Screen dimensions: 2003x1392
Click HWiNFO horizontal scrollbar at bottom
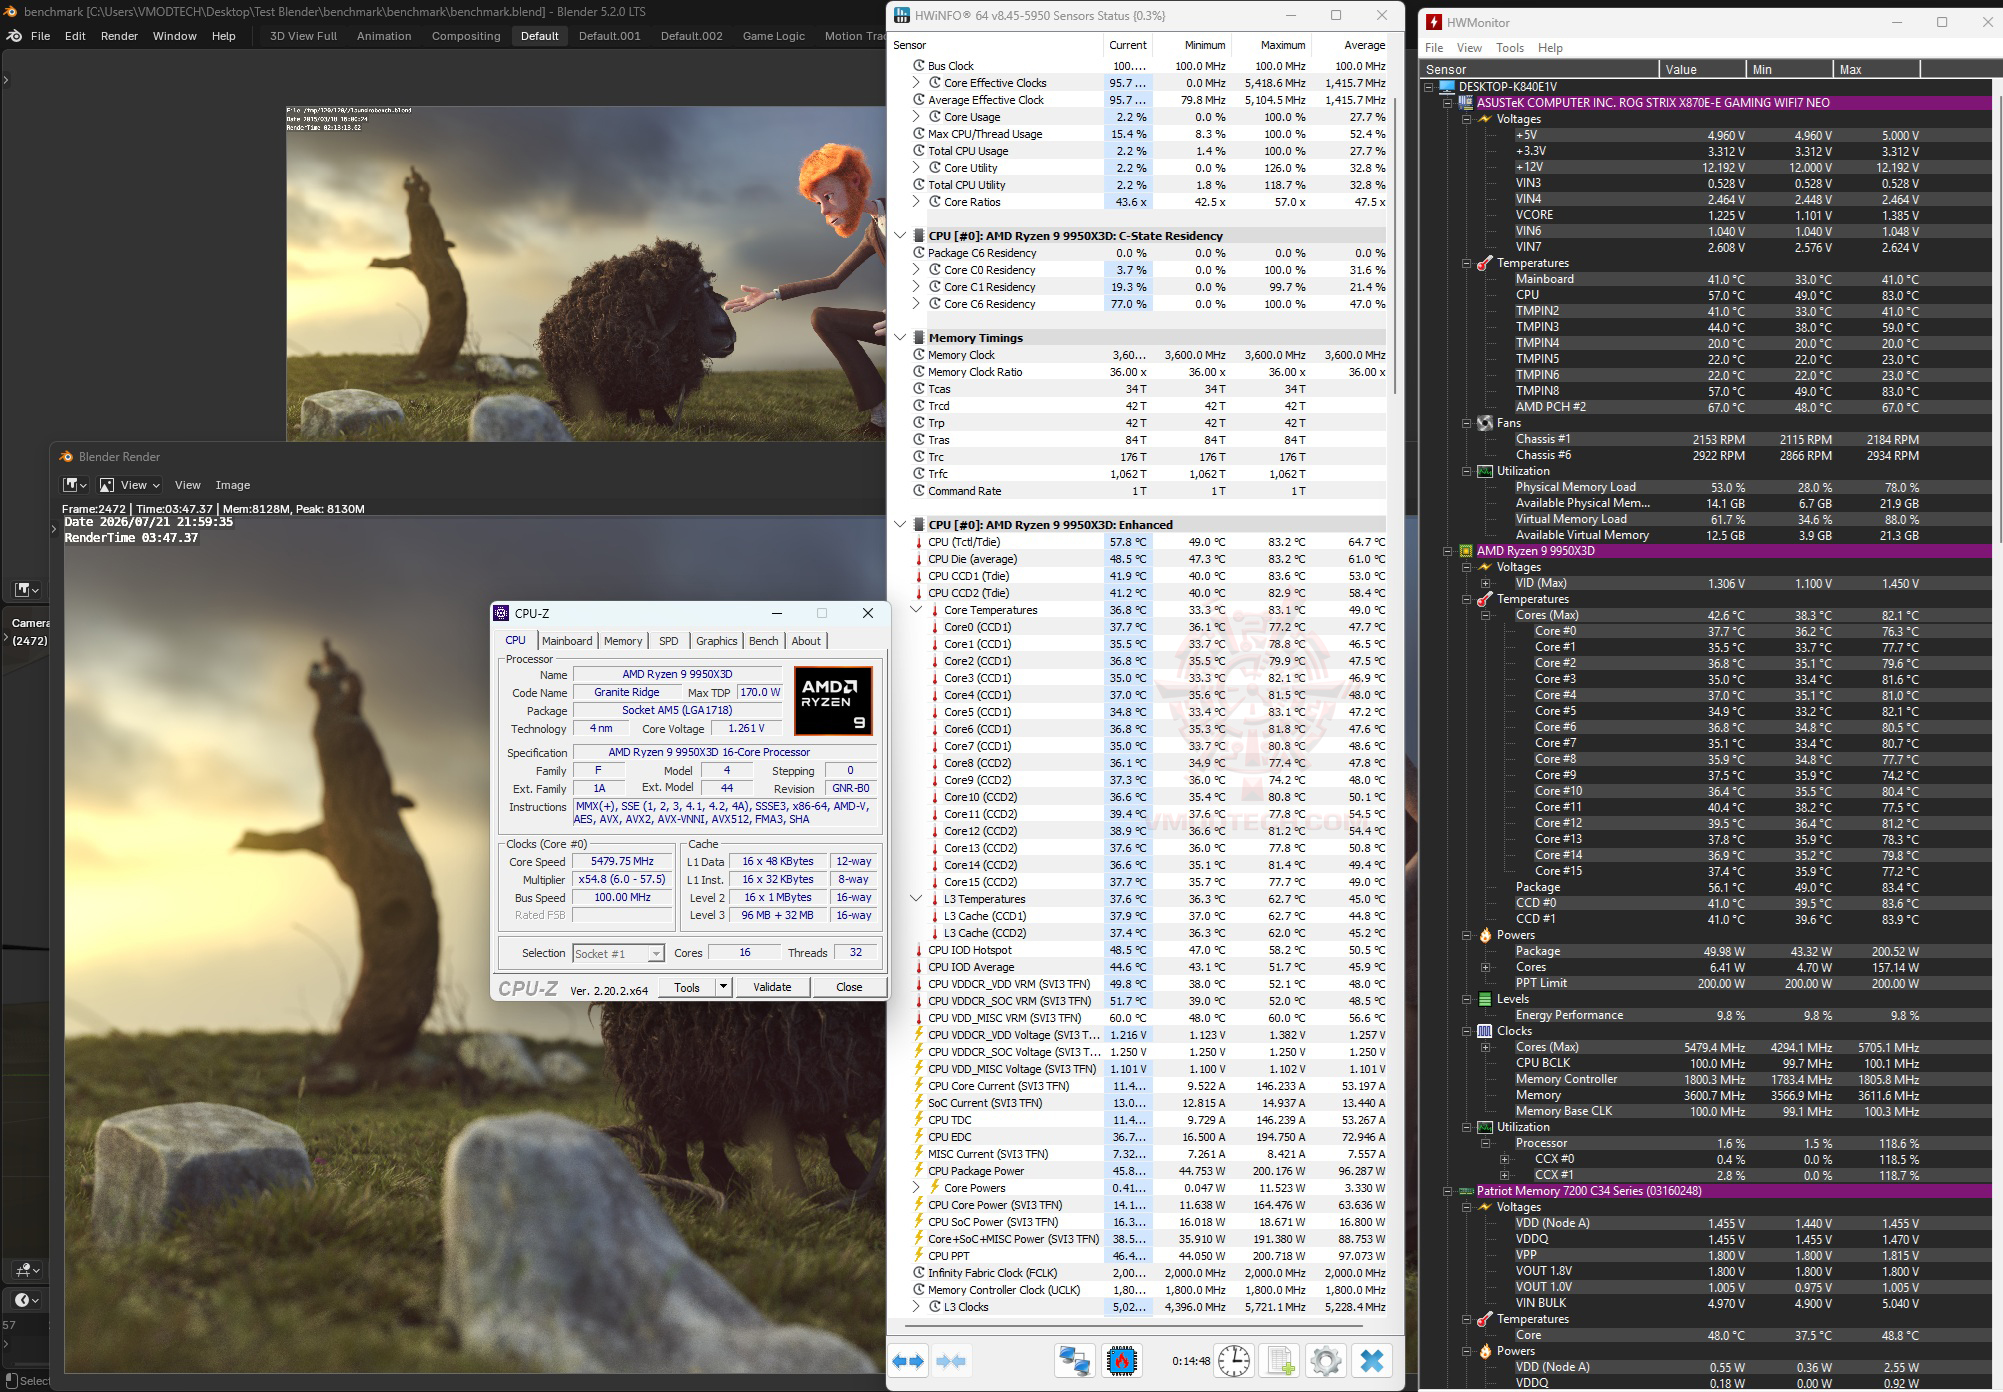(x=1133, y=1326)
